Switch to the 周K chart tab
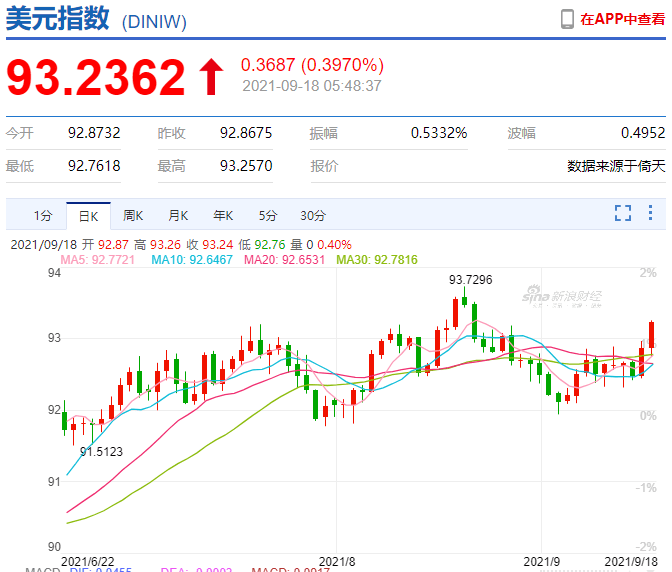Viewport: 672px width, 572px height. pyautogui.click(x=133, y=216)
